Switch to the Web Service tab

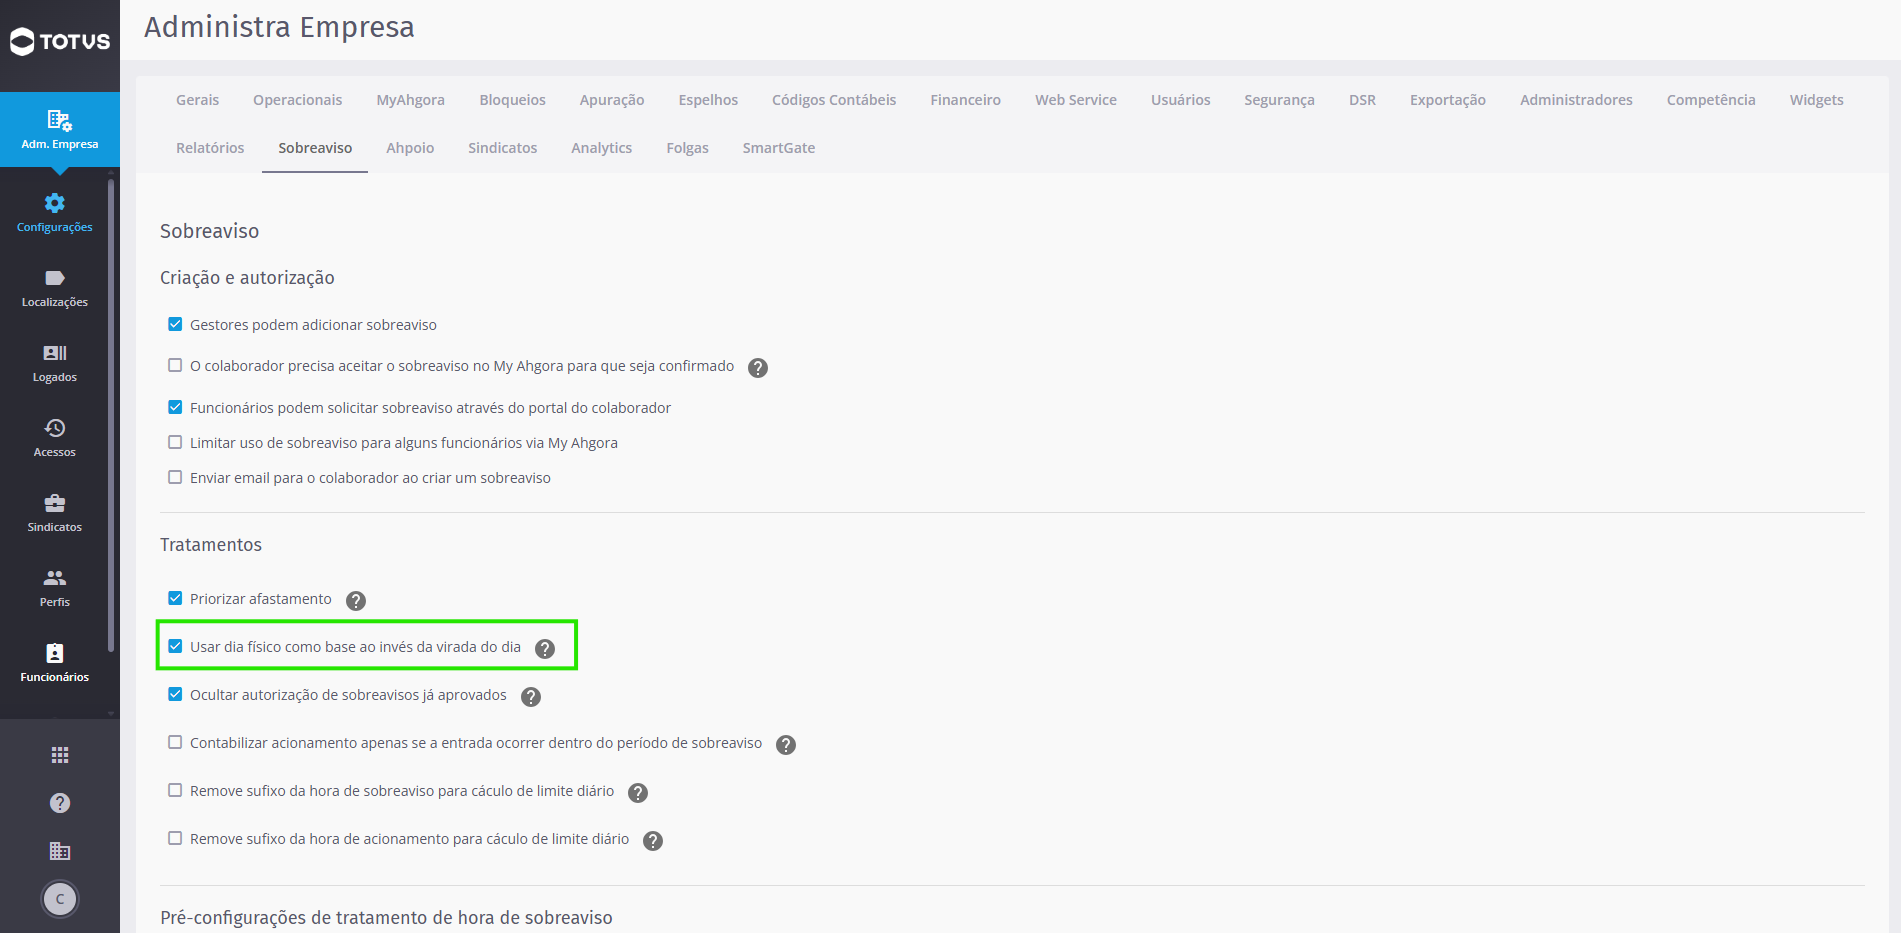1076,100
